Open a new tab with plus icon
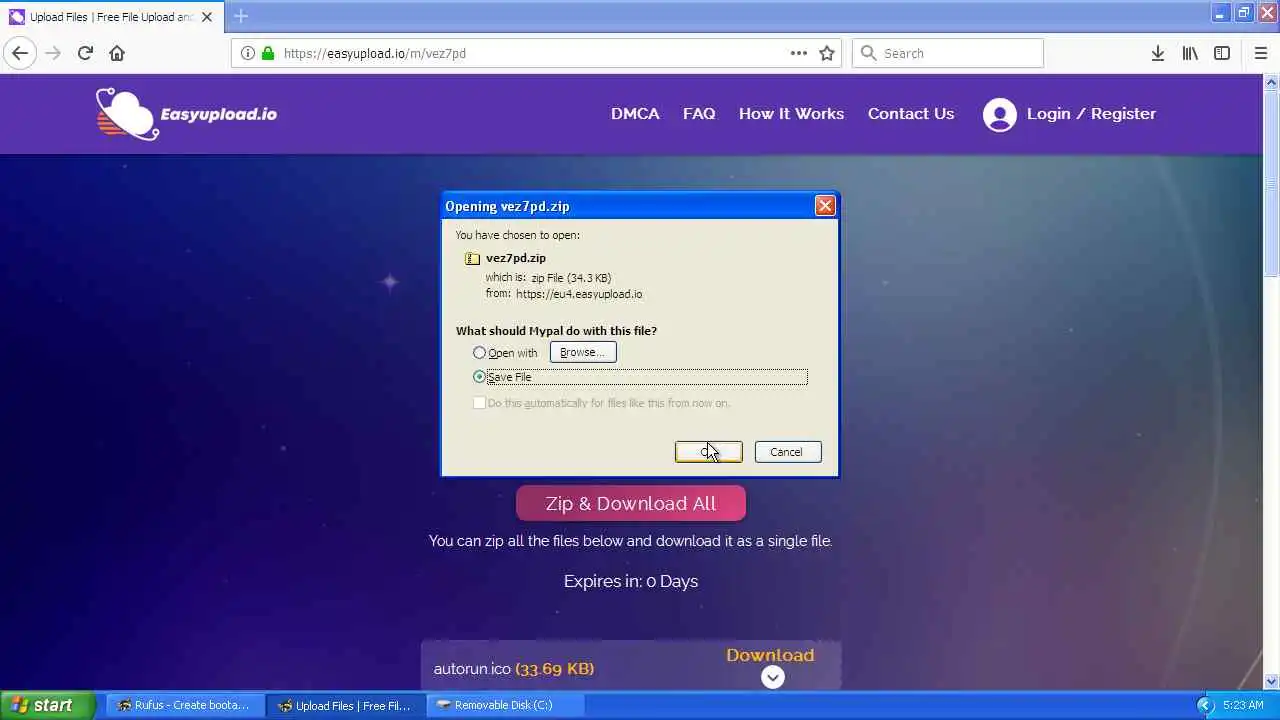1280x720 pixels. click(240, 16)
